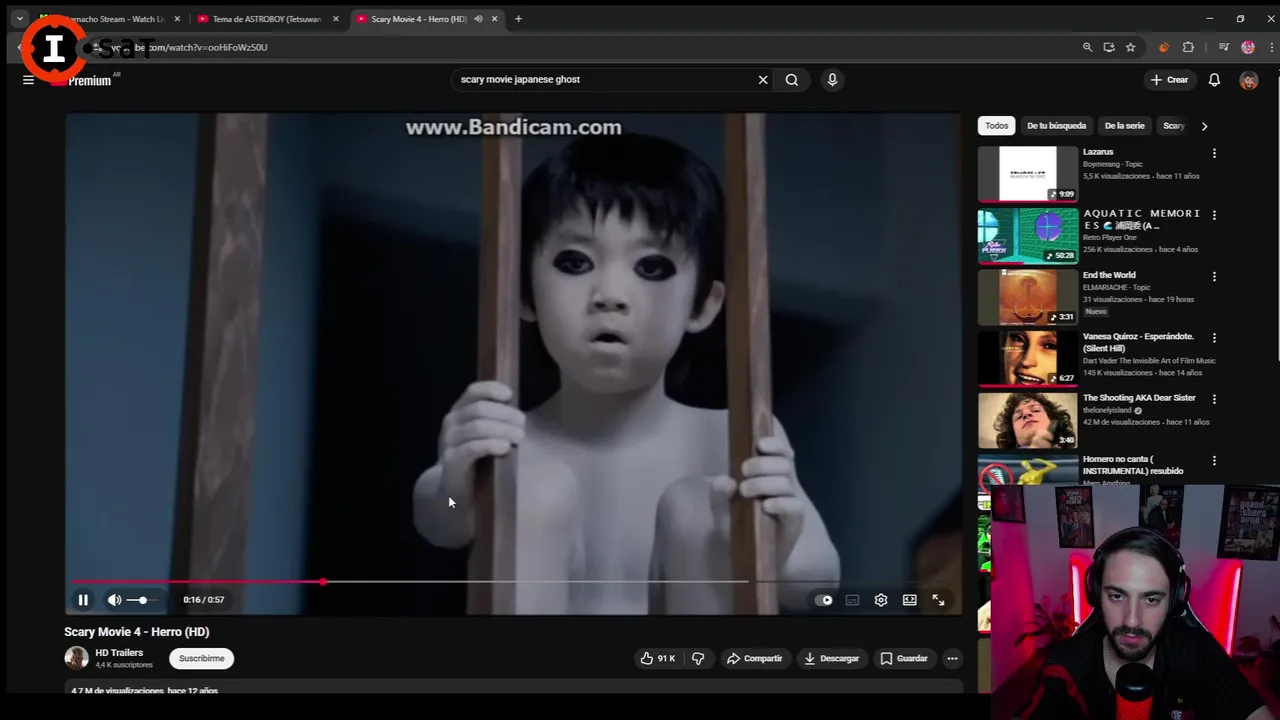Open the browser extensions puzzle icon
The height and width of the screenshot is (720, 1280).
(x=1188, y=47)
